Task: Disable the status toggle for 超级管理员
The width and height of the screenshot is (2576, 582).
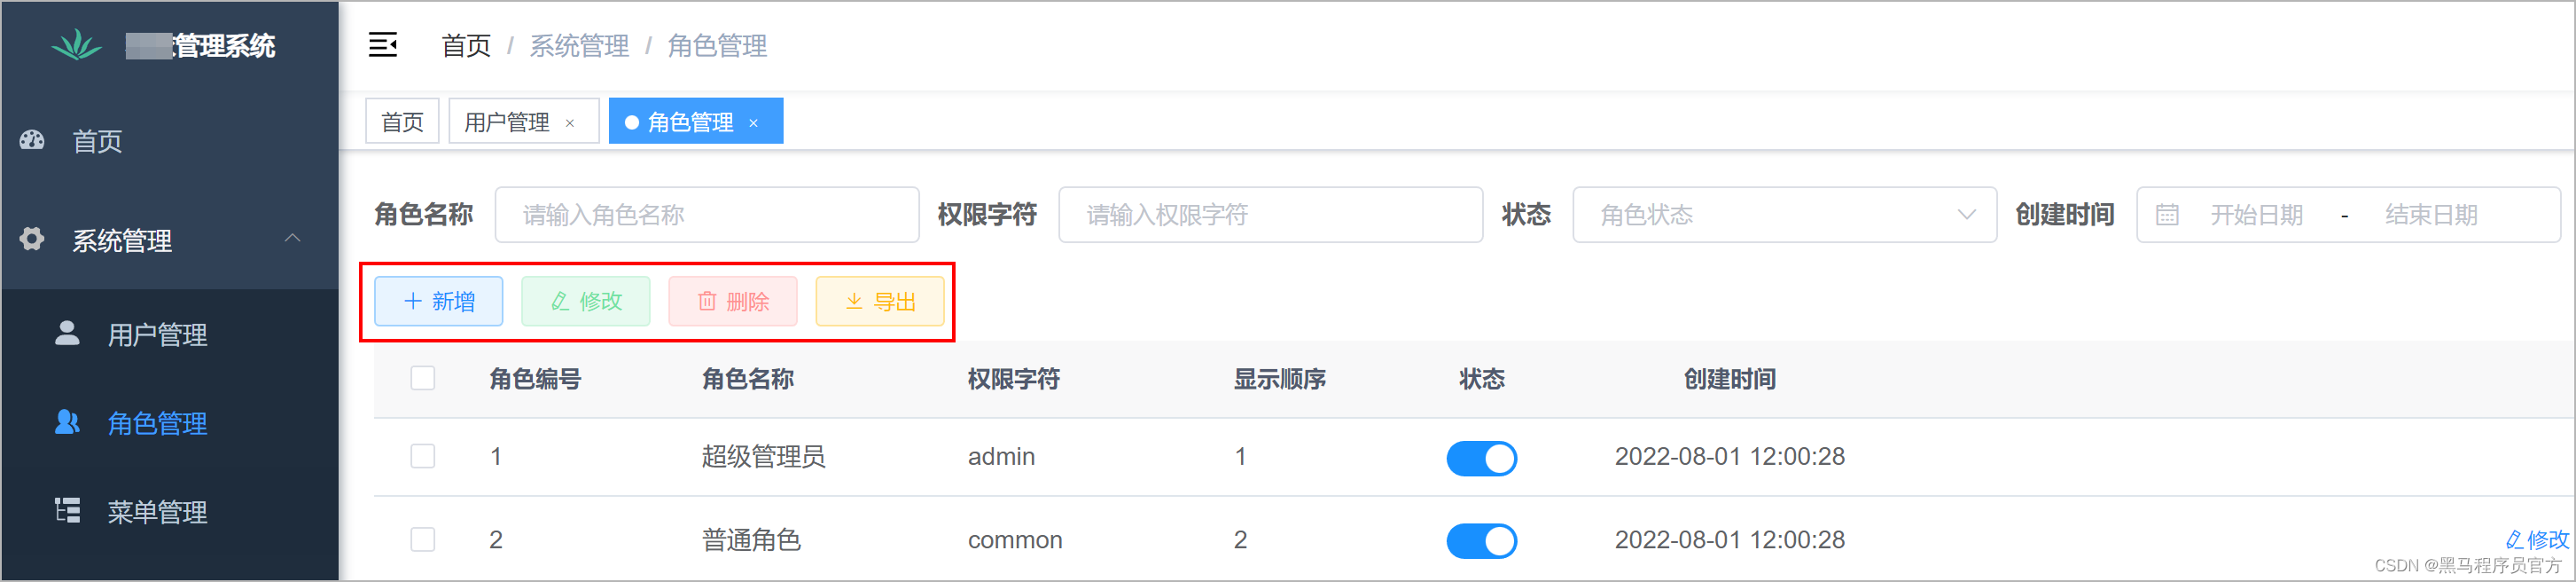Action: [1482, 458]
